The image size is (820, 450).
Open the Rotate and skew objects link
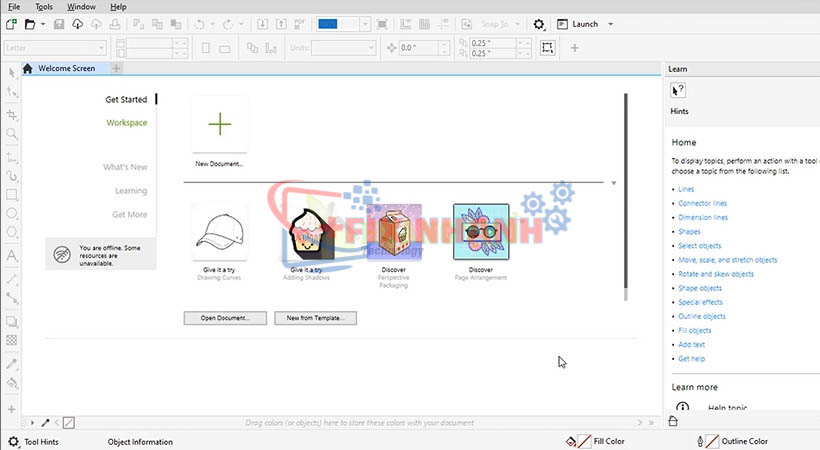[716, 274]
